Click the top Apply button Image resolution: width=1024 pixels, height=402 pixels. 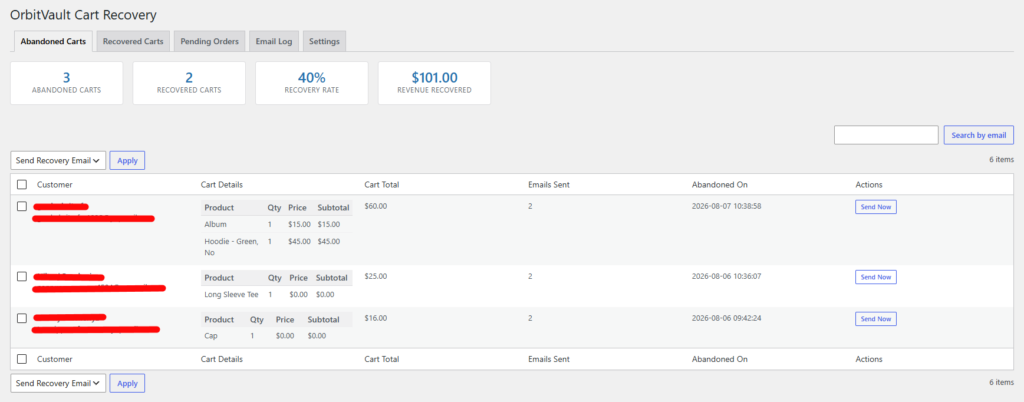(127, 160)
